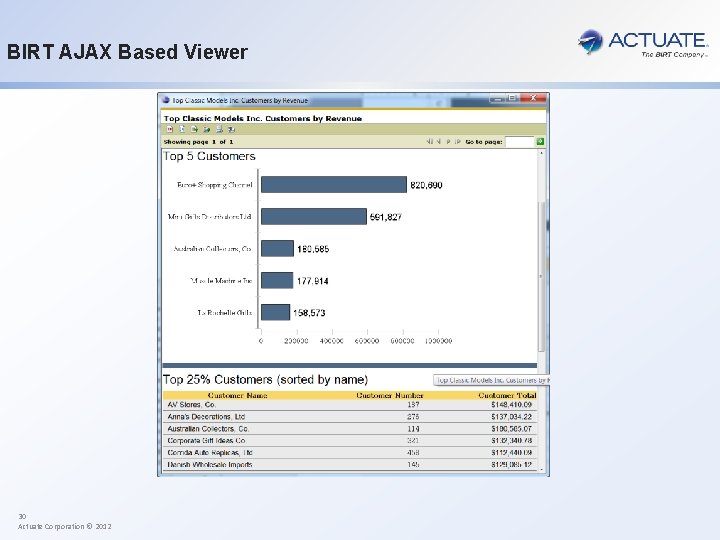Click the Top 5 Customers heading
720x540 pixels.
(x=209, y=156)
